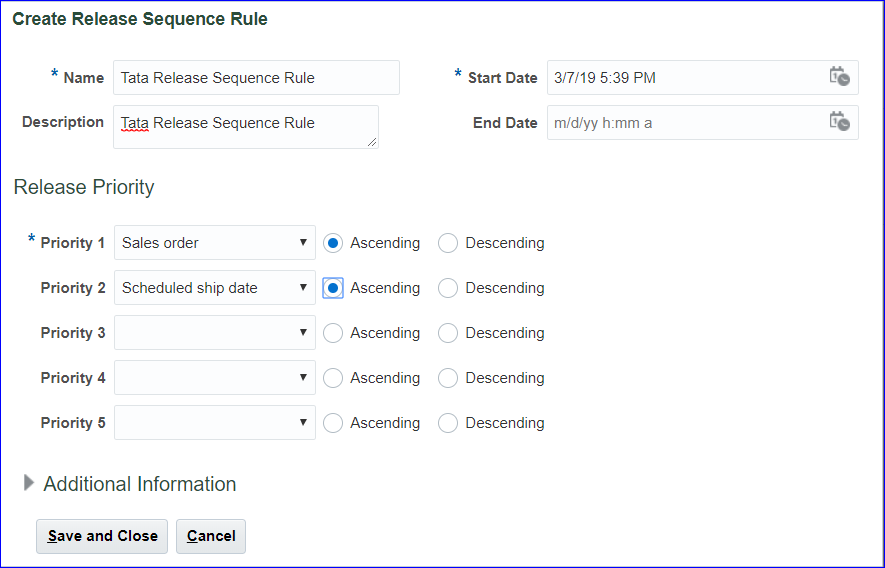The image size is (885, 568).
Task: Pick Ascending radio for Priority 1
Action: pyautogui.click(x=334, y=243)
